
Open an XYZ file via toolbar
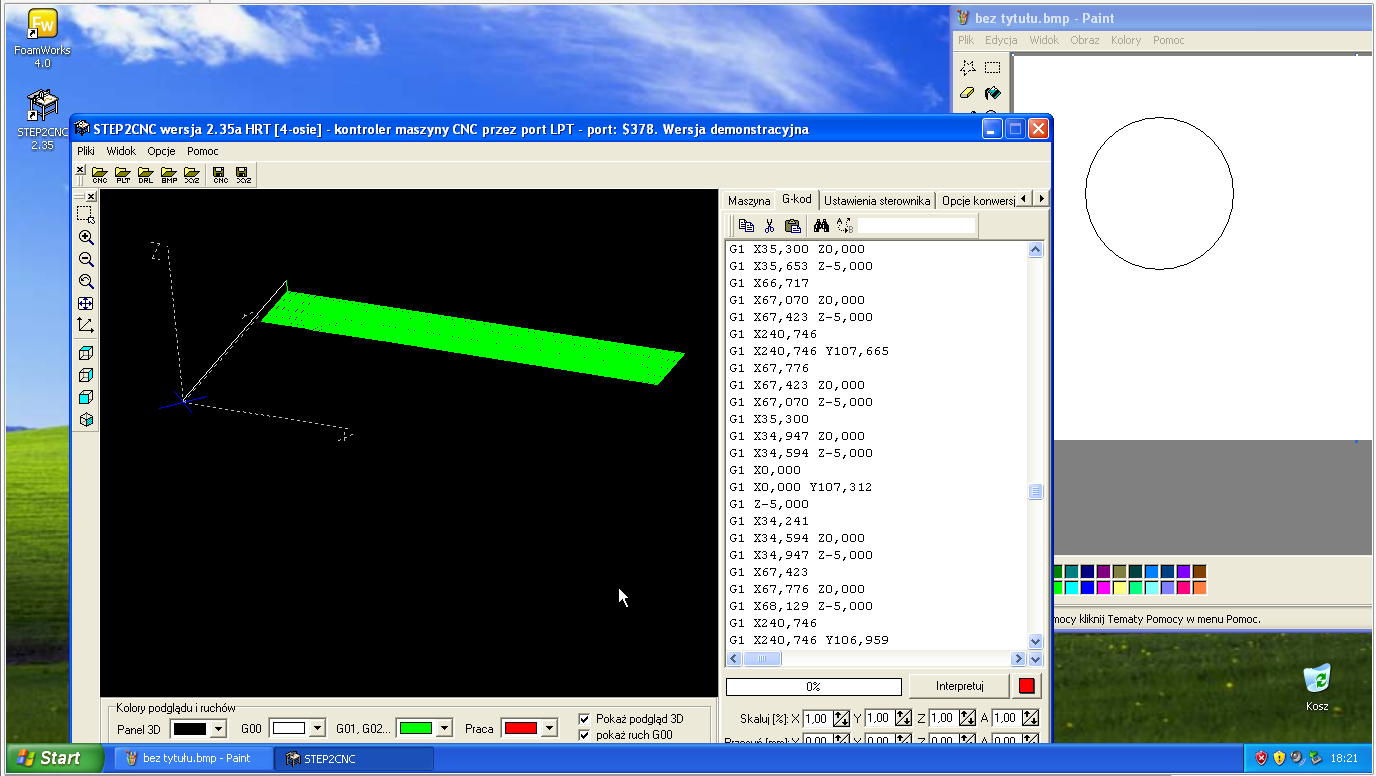192,175
